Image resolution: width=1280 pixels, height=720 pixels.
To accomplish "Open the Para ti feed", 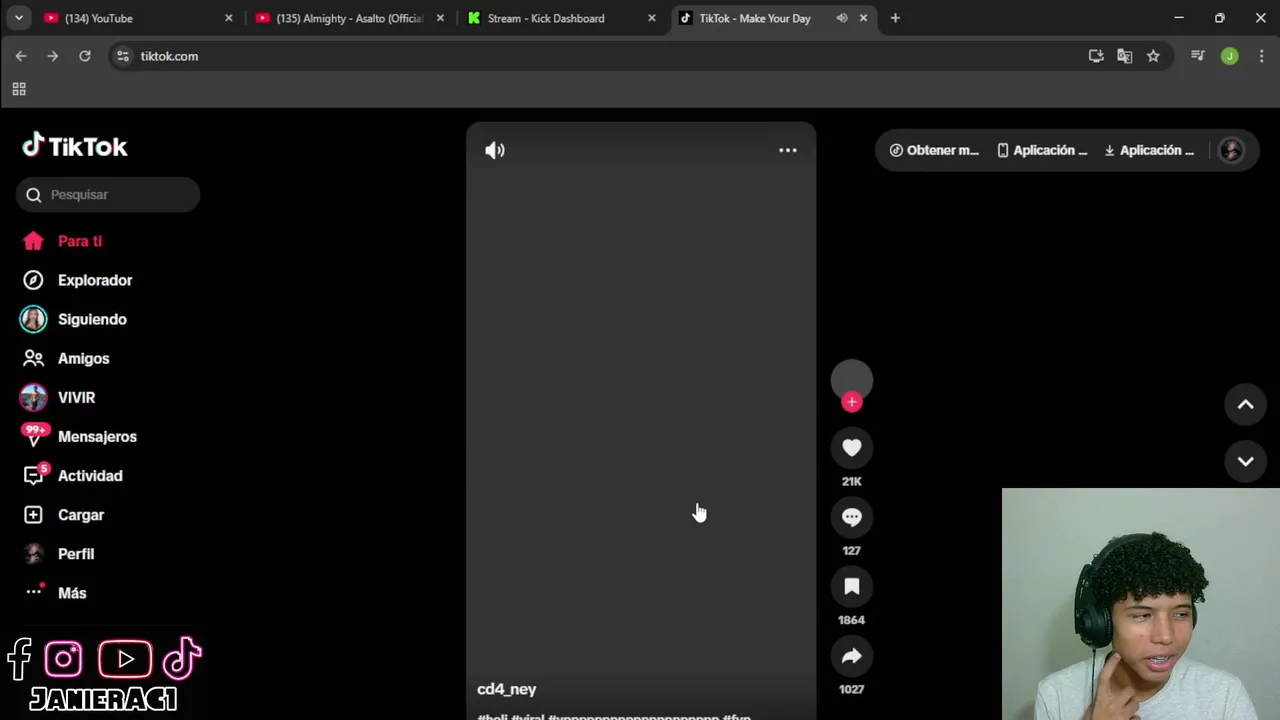I will [62, 241].
